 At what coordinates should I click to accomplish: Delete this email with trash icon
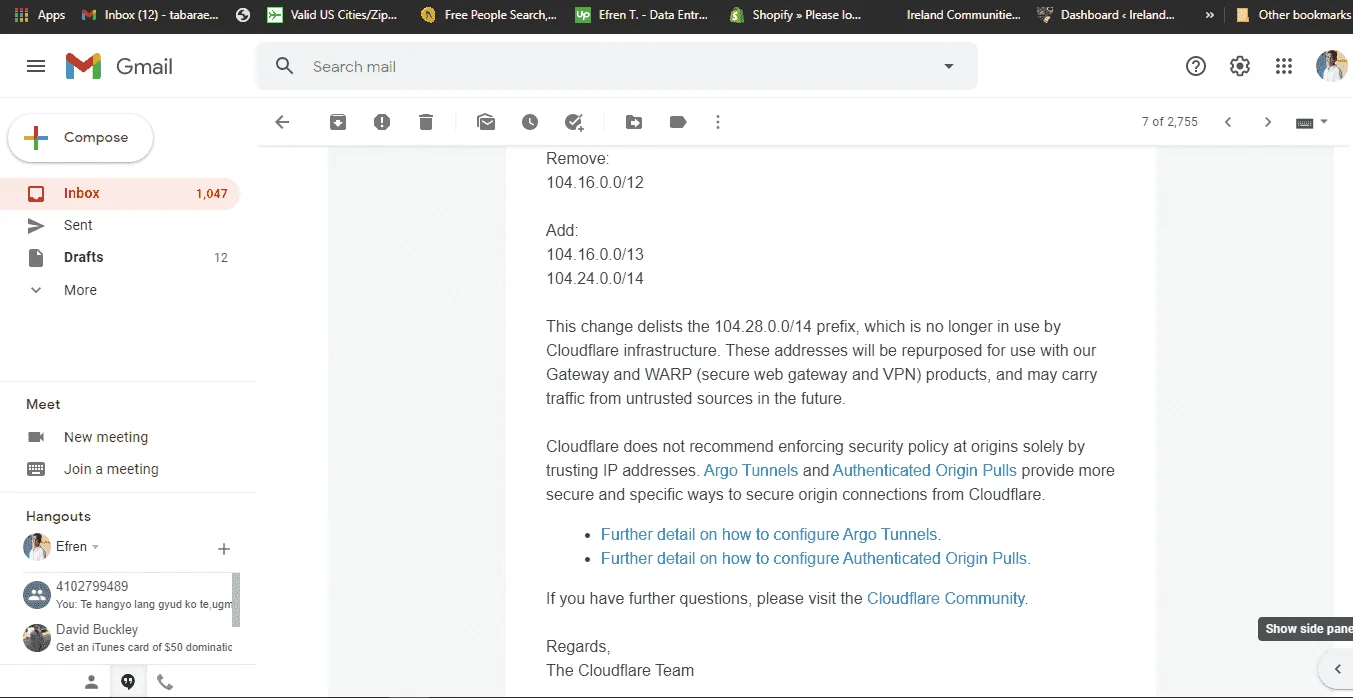click(426, 122)
